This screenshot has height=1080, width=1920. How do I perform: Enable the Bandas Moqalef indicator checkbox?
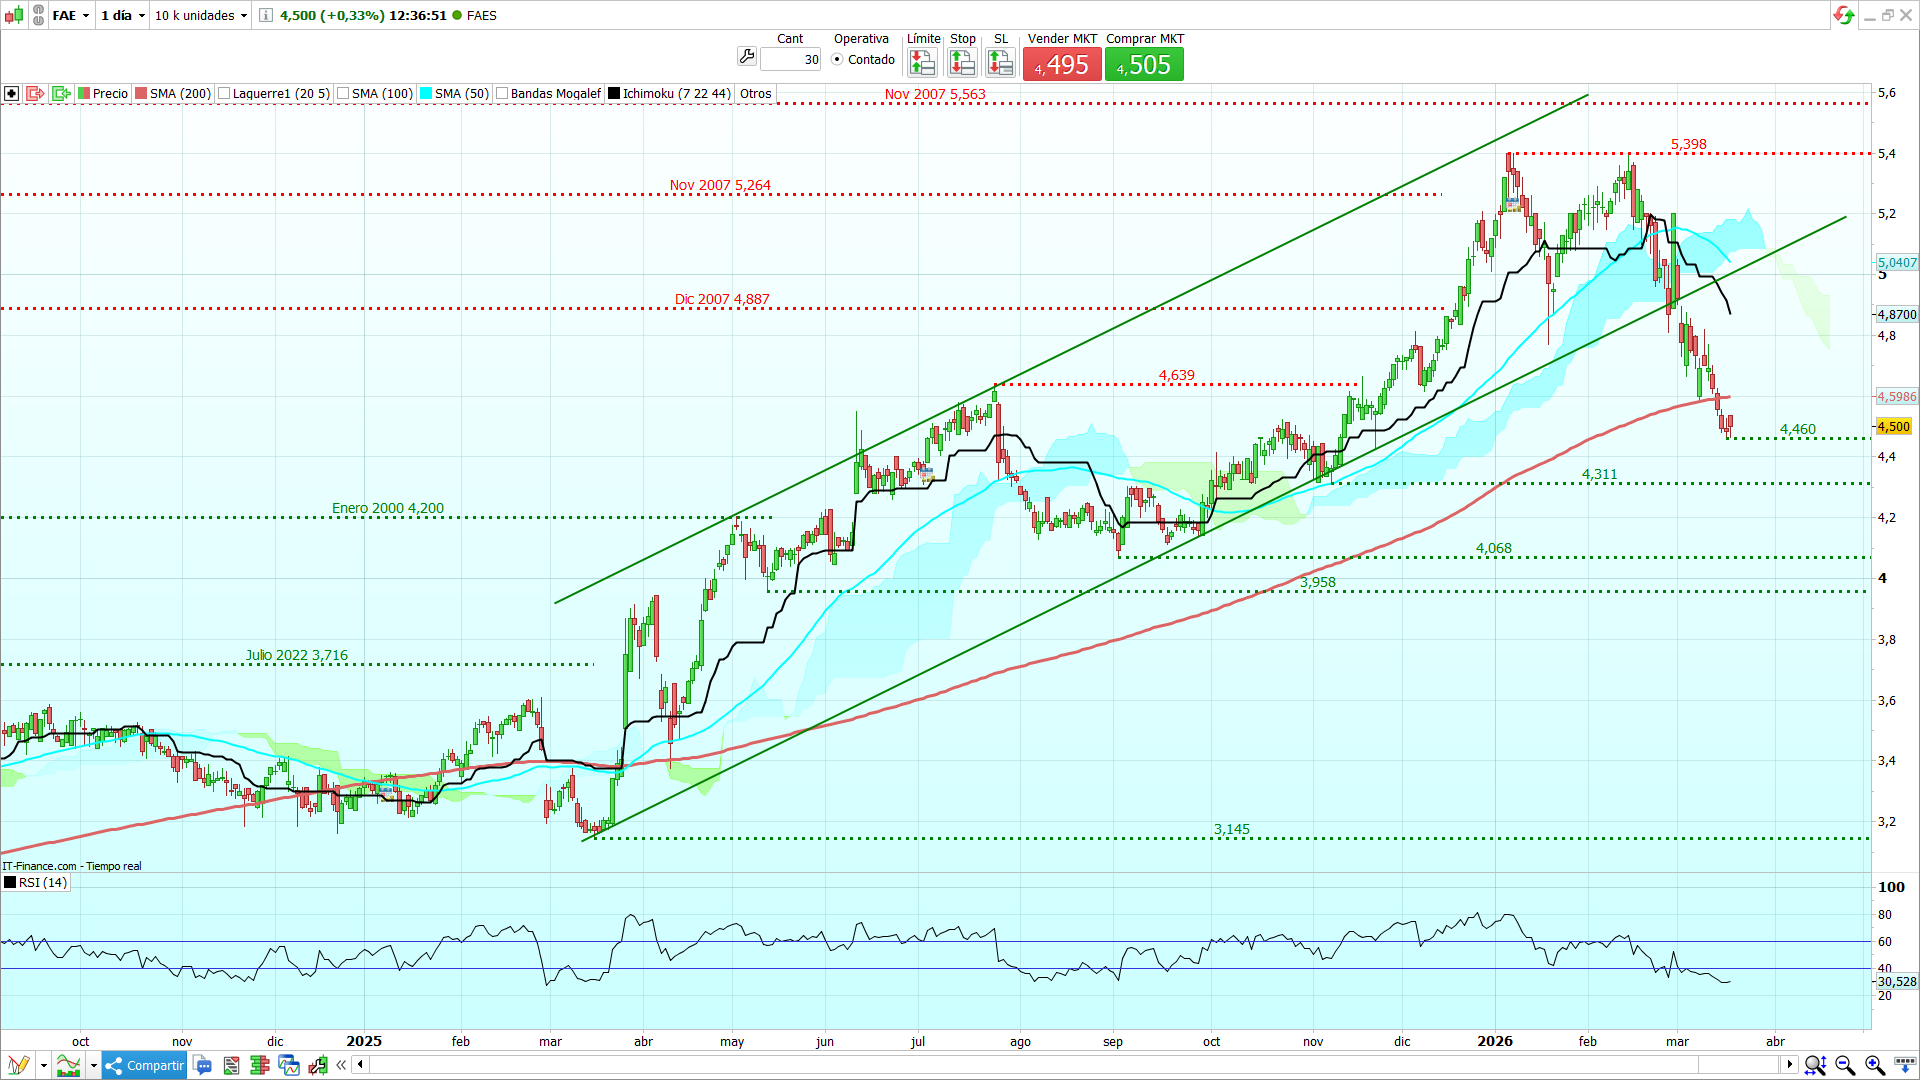(502, 94)
